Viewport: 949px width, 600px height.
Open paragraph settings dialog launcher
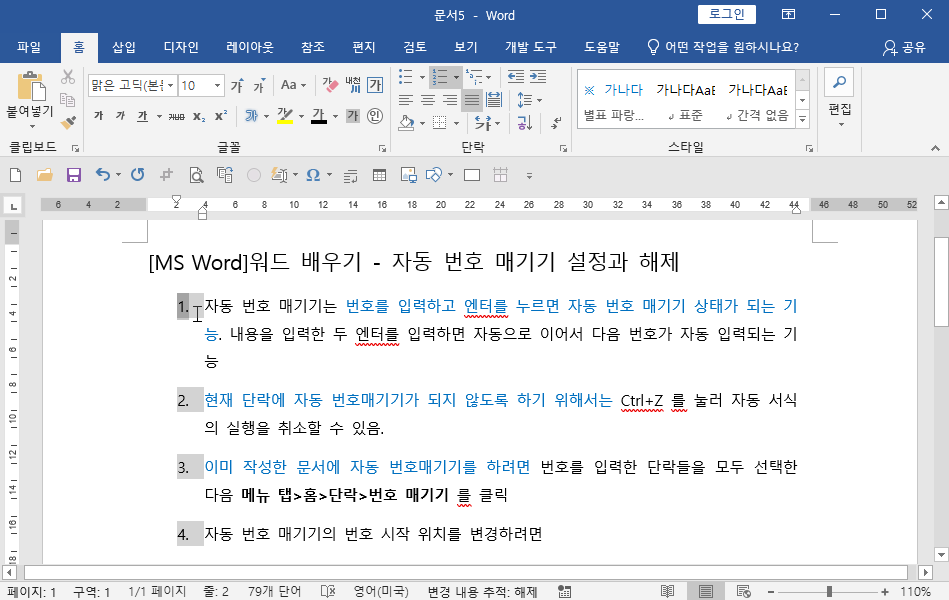click(x=563, y=148)
